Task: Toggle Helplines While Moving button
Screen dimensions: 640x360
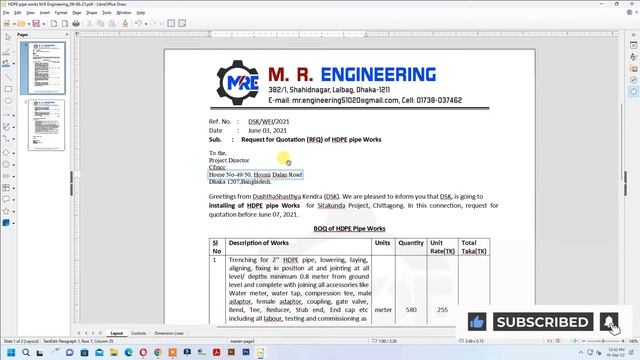Action: tap(182, 24)
